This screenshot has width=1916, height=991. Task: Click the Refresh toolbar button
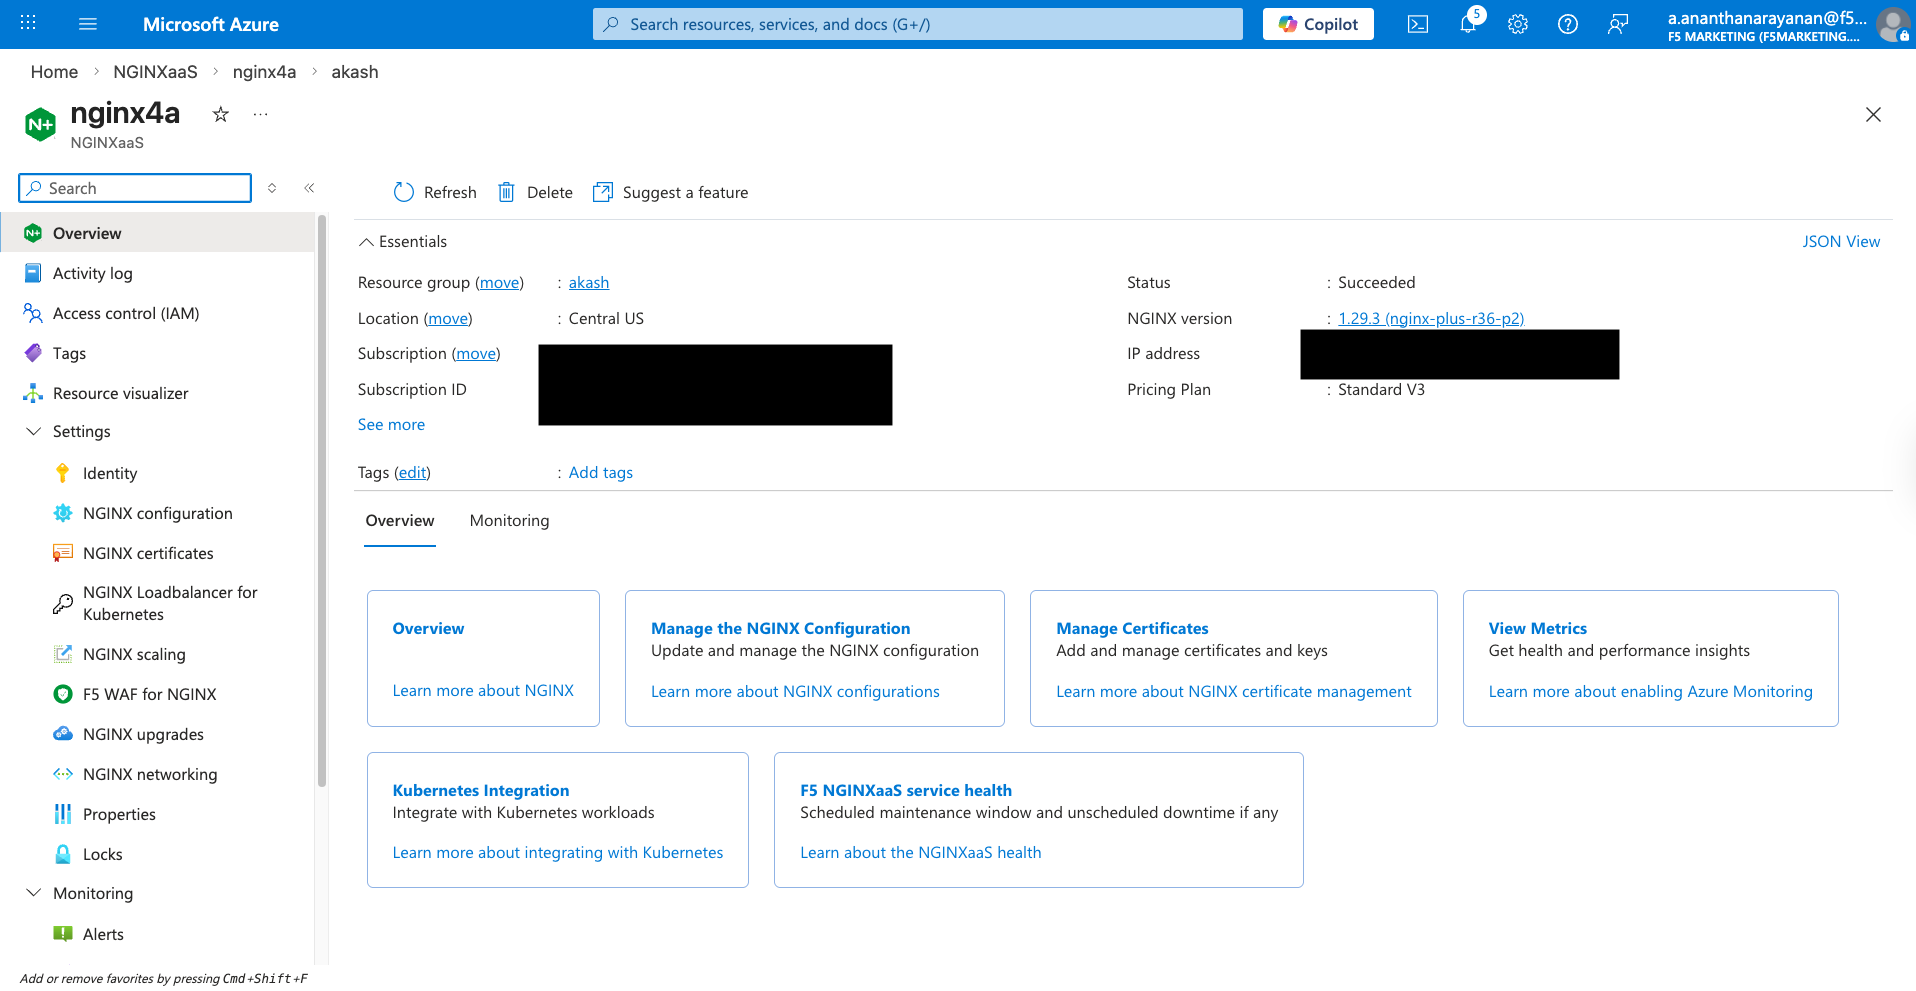click(435, 192)
